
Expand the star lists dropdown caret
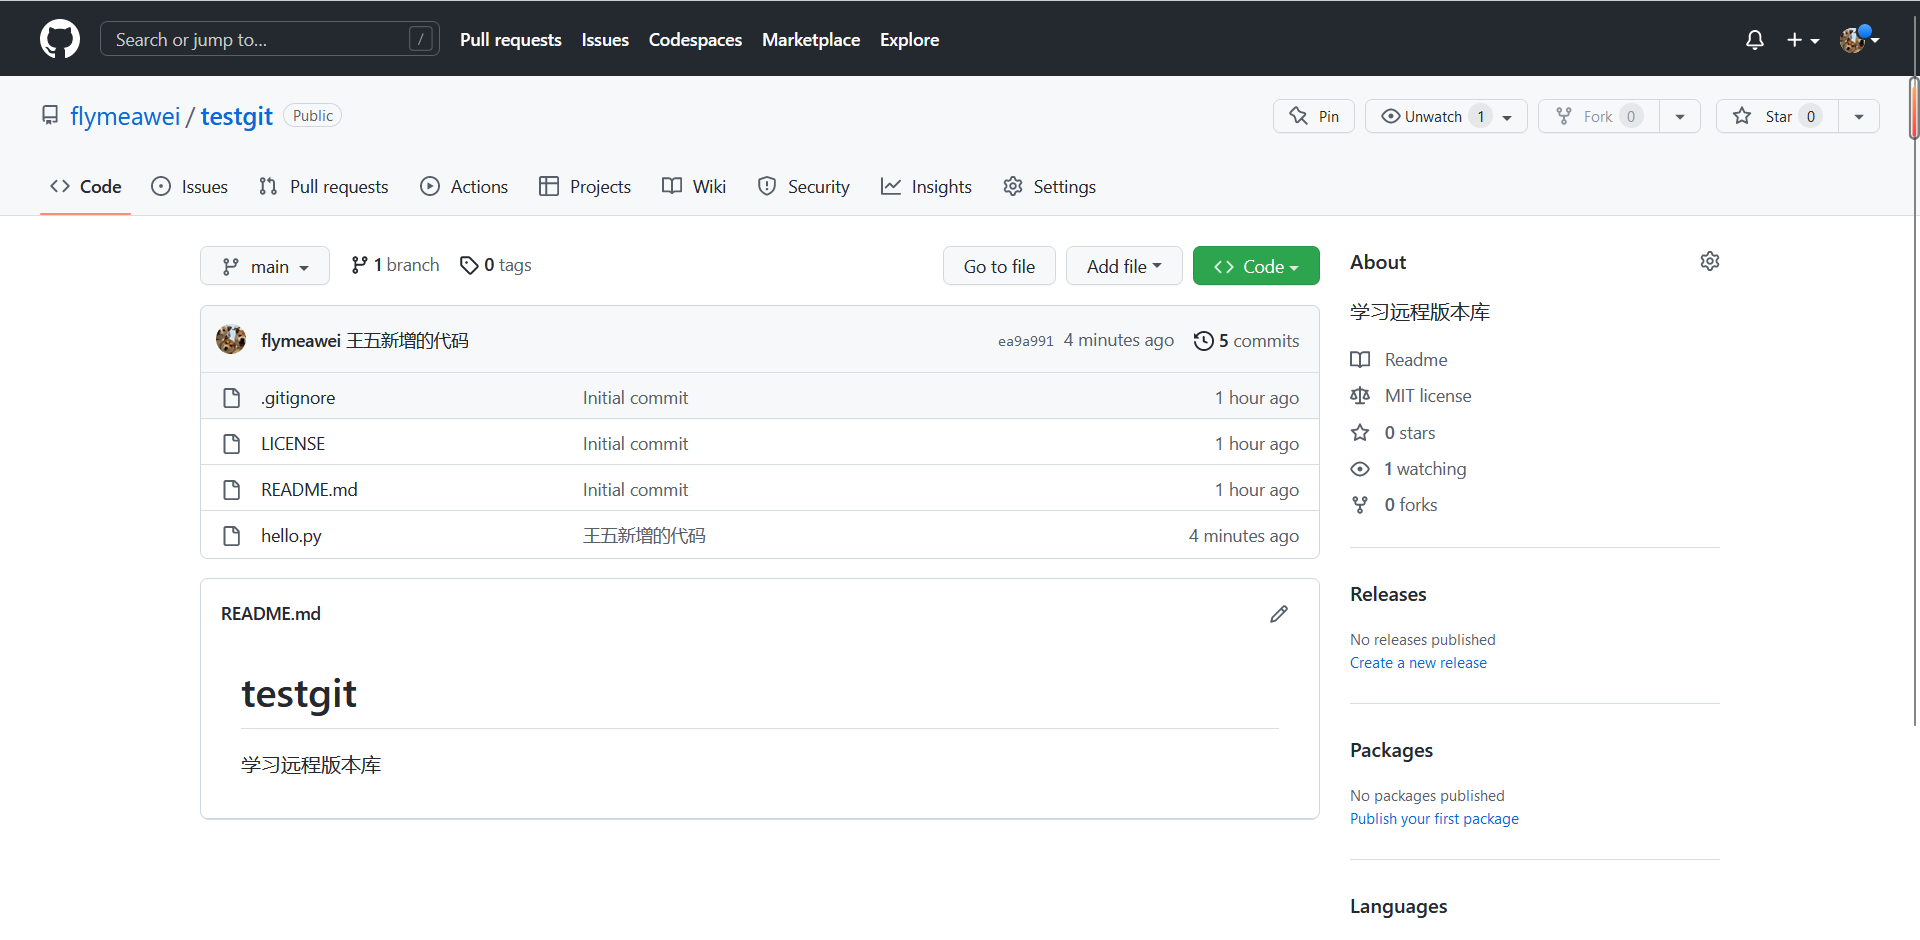tap(1859, 116)
